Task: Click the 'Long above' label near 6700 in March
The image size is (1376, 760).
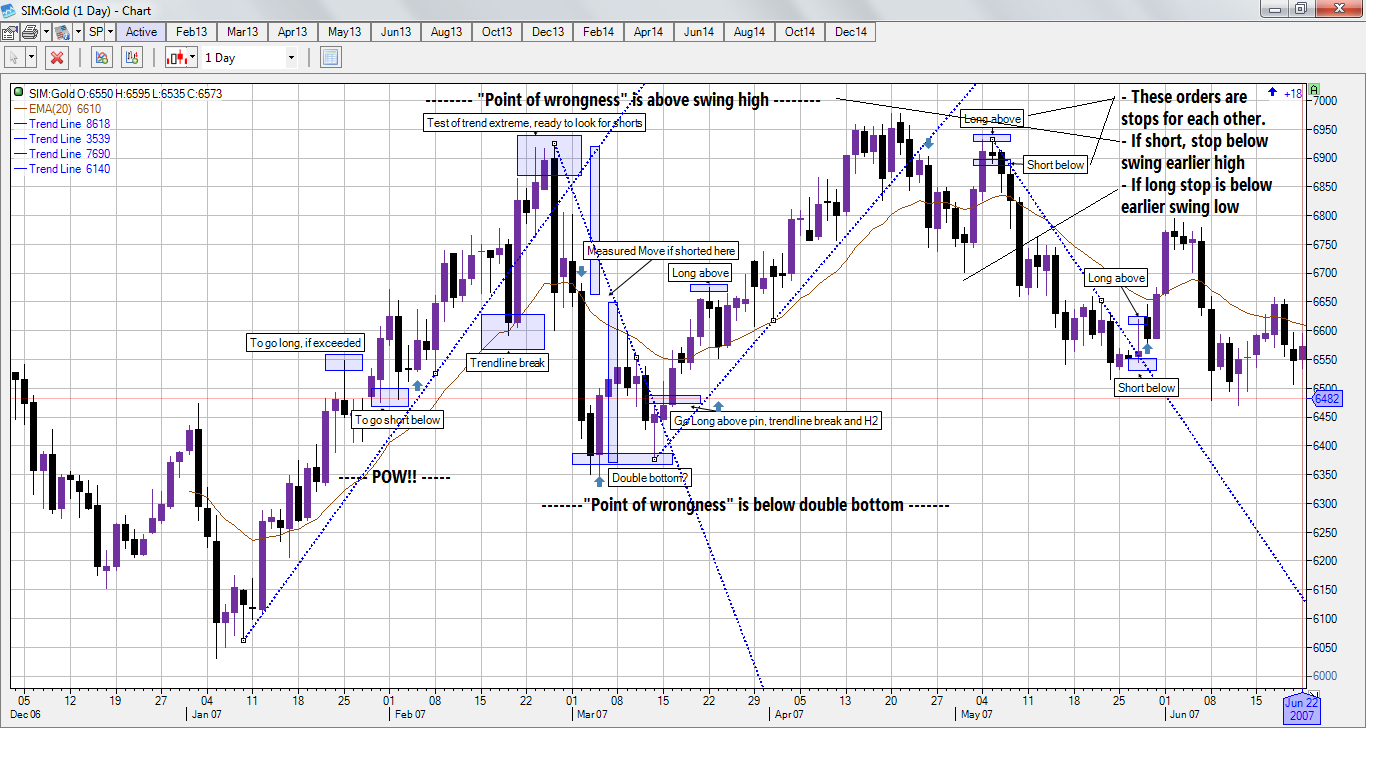Action: pyautogui.click(x=700, y=273)
